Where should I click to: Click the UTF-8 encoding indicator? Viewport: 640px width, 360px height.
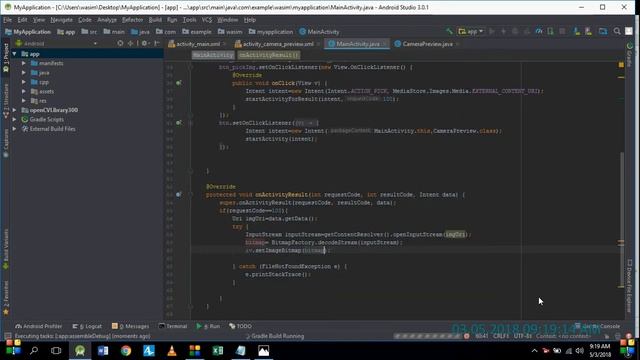[523, 336]
